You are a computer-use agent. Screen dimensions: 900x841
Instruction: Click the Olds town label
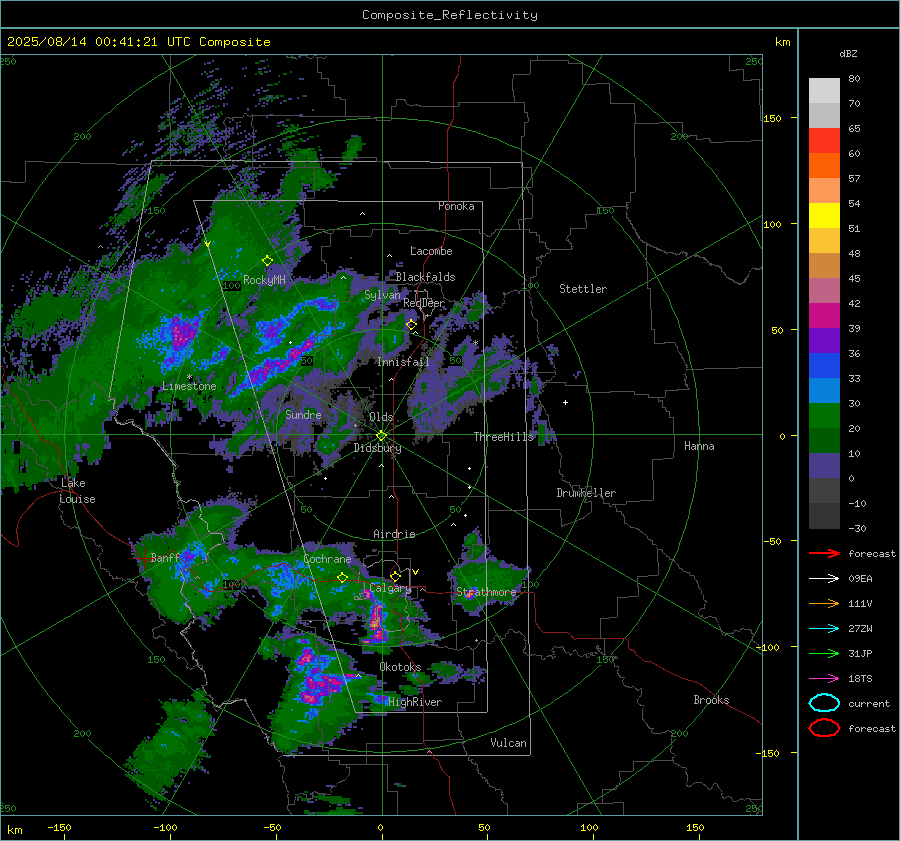(381, 417)
